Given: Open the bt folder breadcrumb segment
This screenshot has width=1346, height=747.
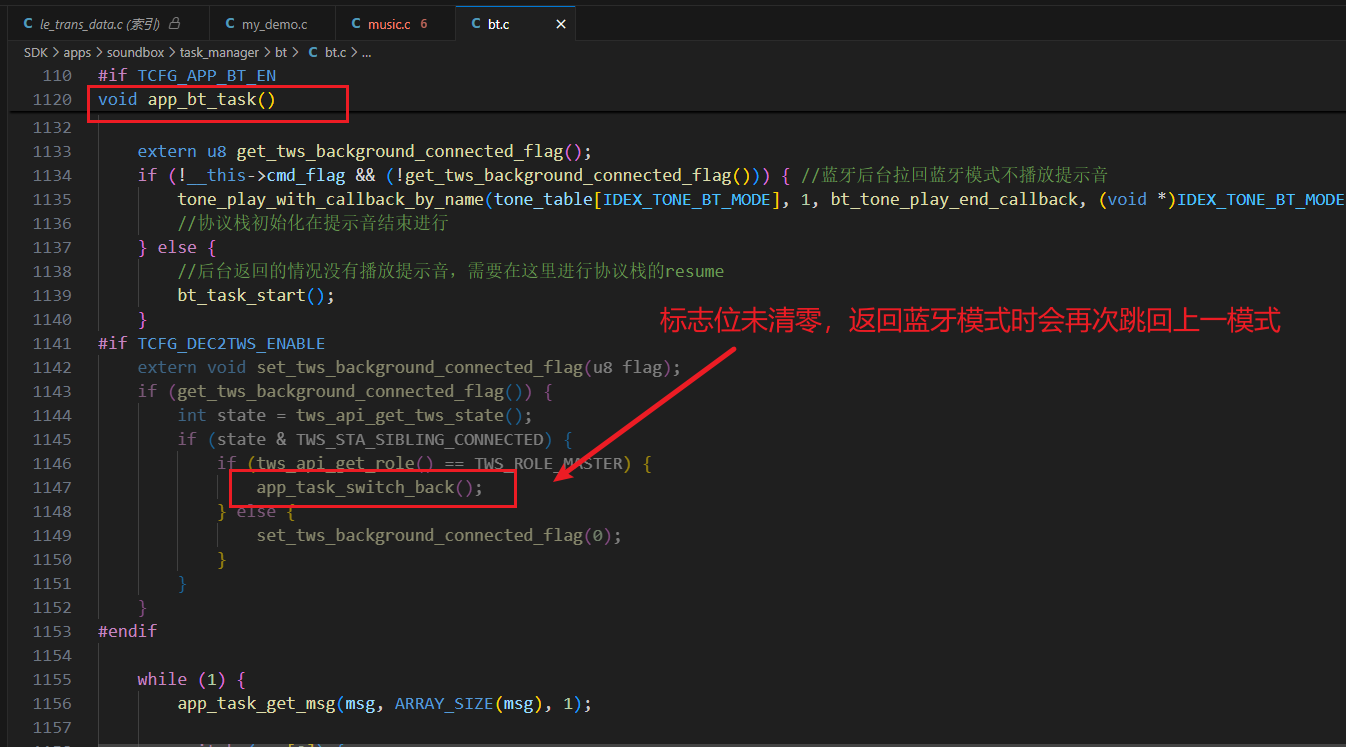Looking at the screenshot, I should [281, 52].
